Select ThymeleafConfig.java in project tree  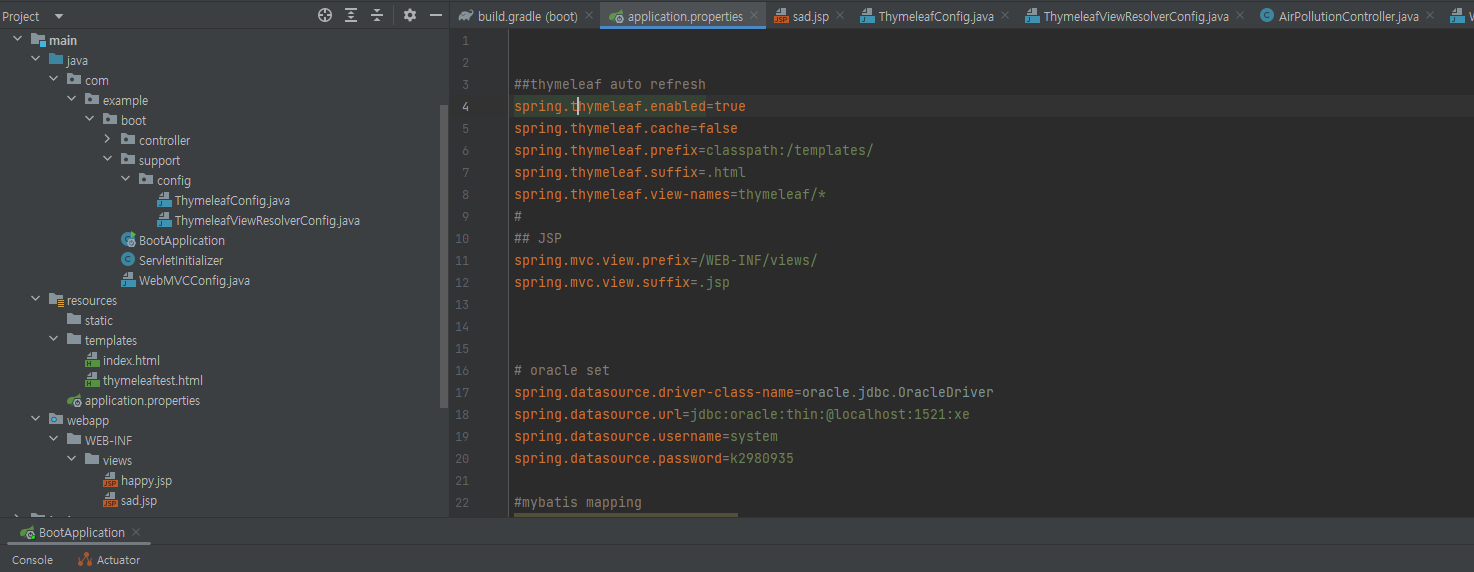click(232, 200)
